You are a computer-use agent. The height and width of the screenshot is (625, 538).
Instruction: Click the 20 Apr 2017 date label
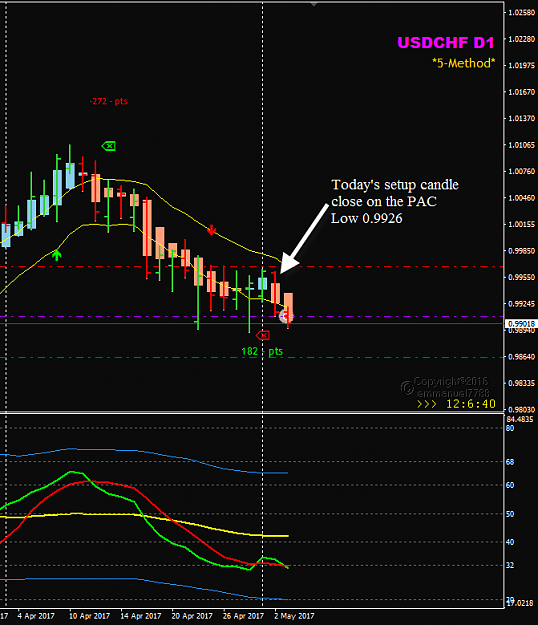(x=192, y=616)
